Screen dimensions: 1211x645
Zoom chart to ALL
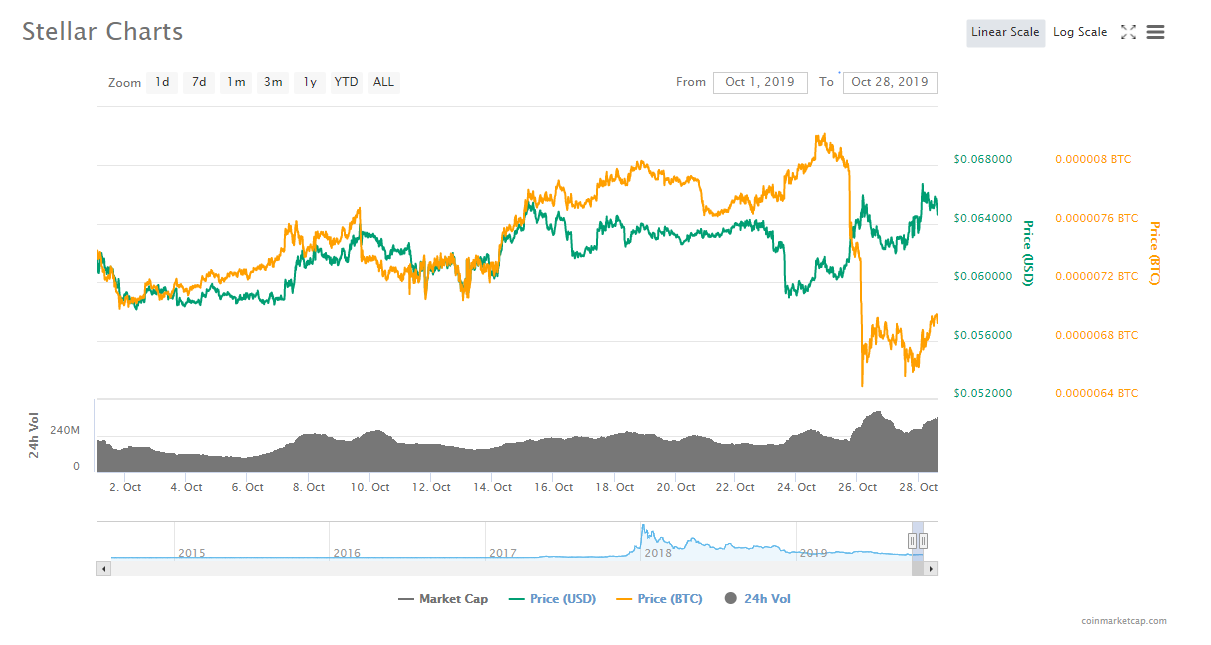pyautogui.click(x=383, y=82)
